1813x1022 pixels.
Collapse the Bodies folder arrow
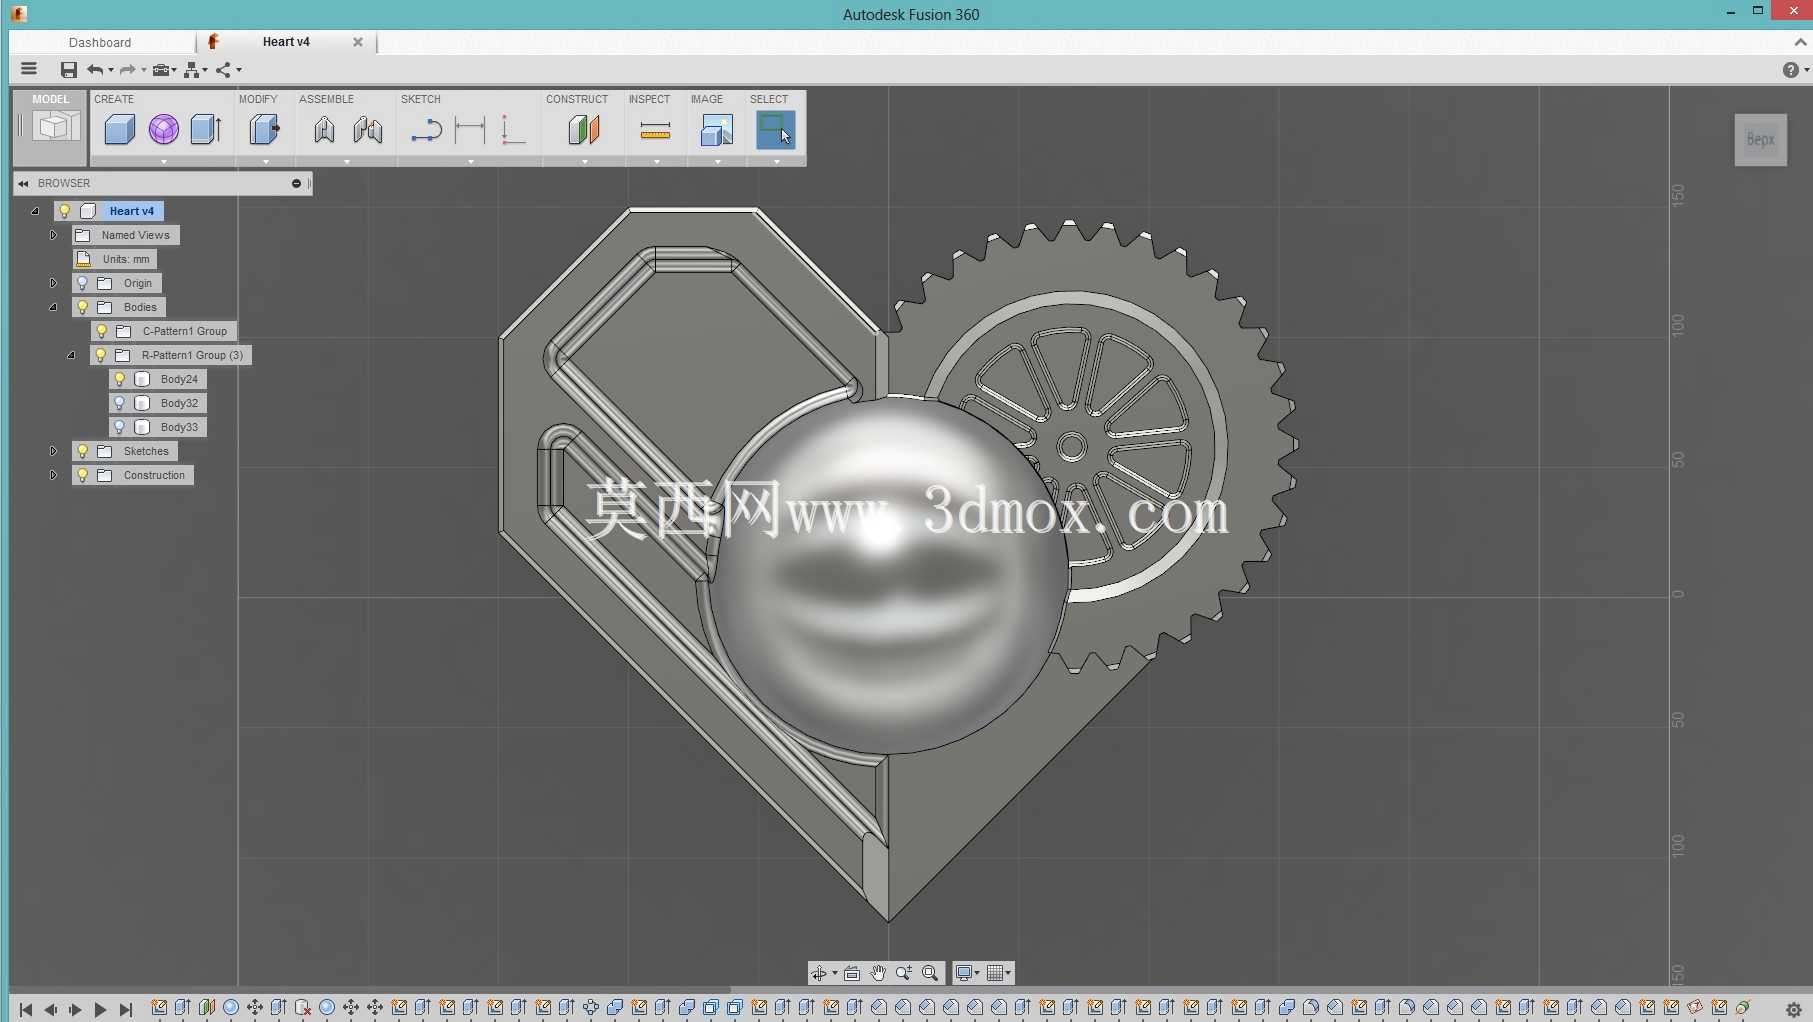(53, 307)
